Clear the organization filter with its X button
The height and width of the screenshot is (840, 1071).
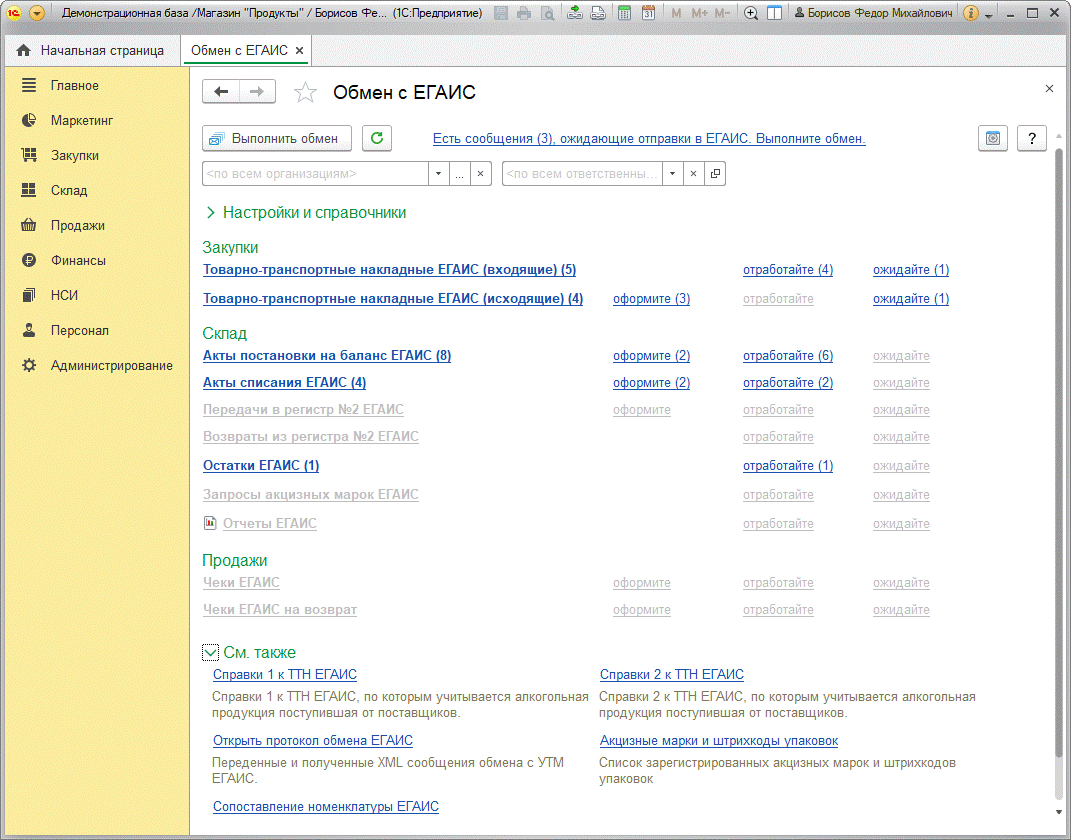pyautogui.click(x=480, y=173)
